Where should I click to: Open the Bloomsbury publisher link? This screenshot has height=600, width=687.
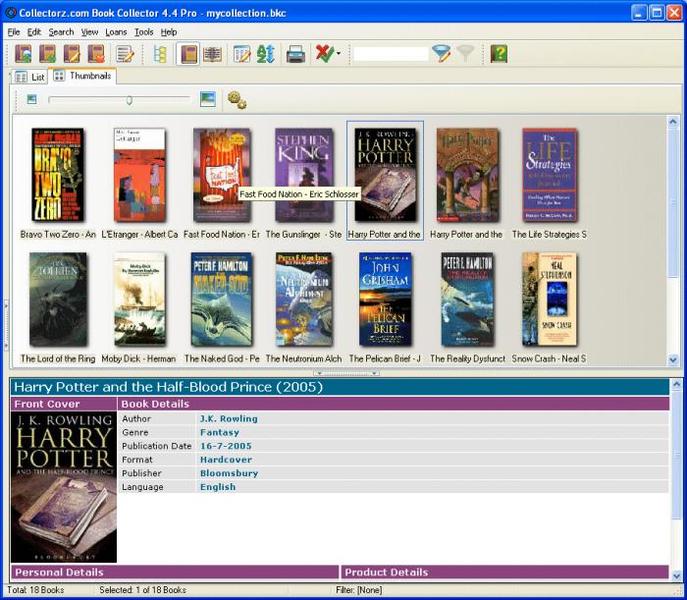coord(229,473)
